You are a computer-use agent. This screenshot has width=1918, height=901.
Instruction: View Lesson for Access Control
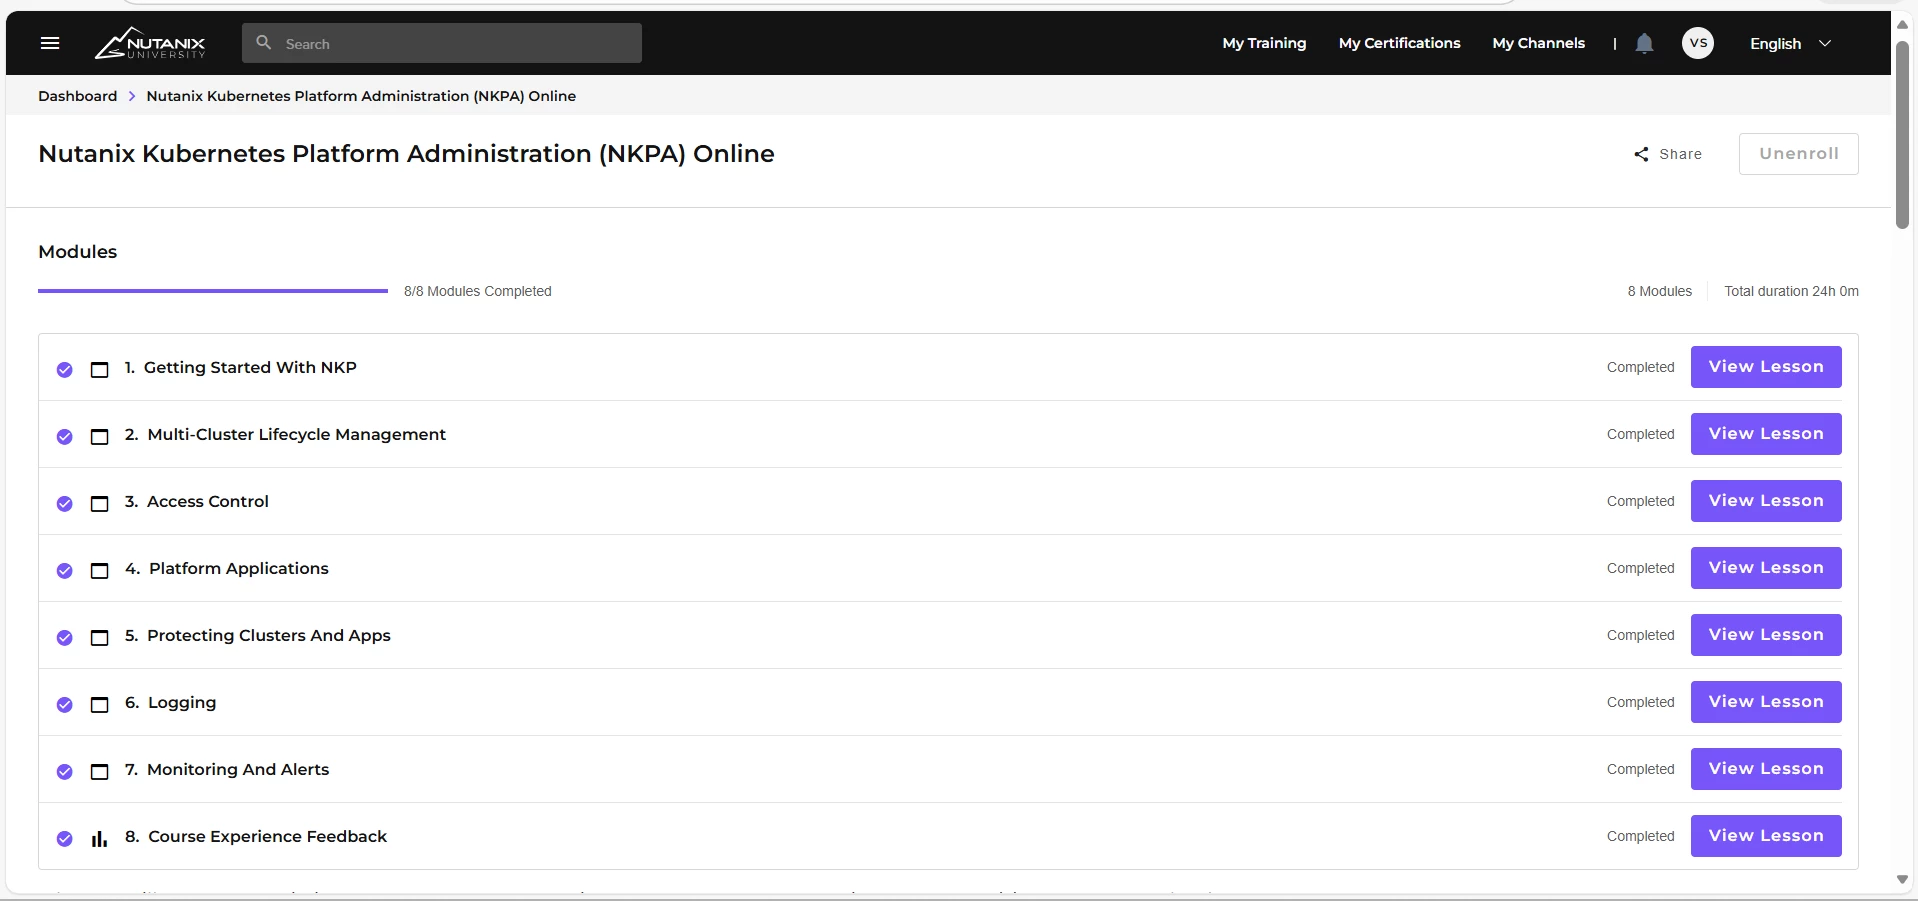tap(1766, 501)
